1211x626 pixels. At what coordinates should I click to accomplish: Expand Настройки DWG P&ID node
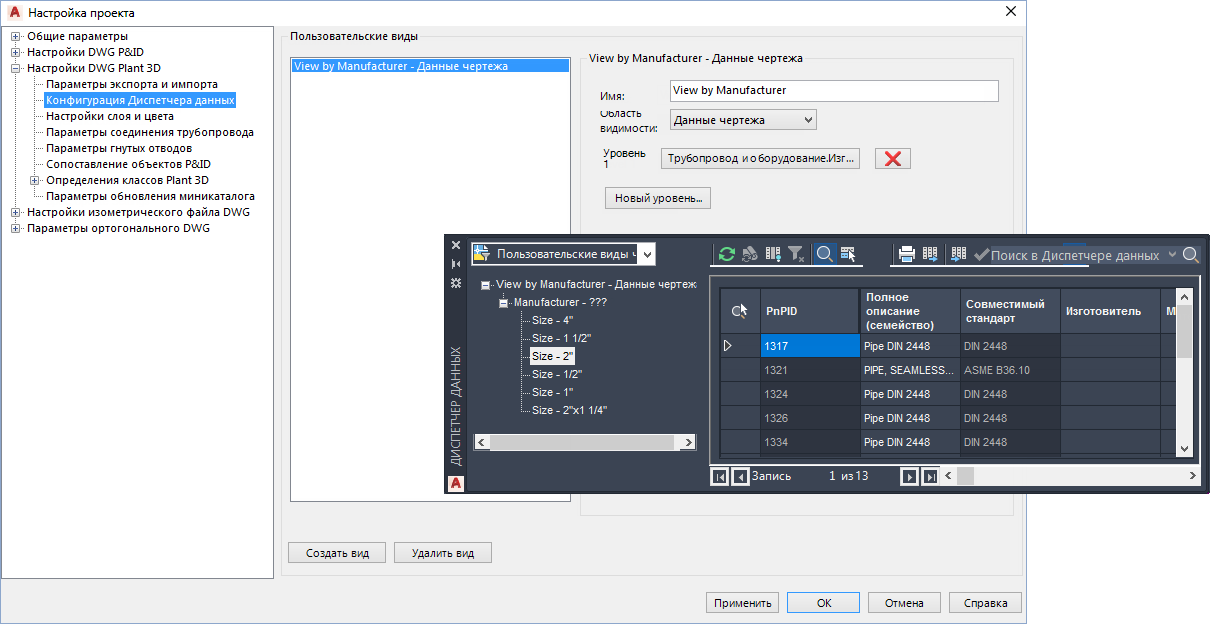click(x=15, y=52)
